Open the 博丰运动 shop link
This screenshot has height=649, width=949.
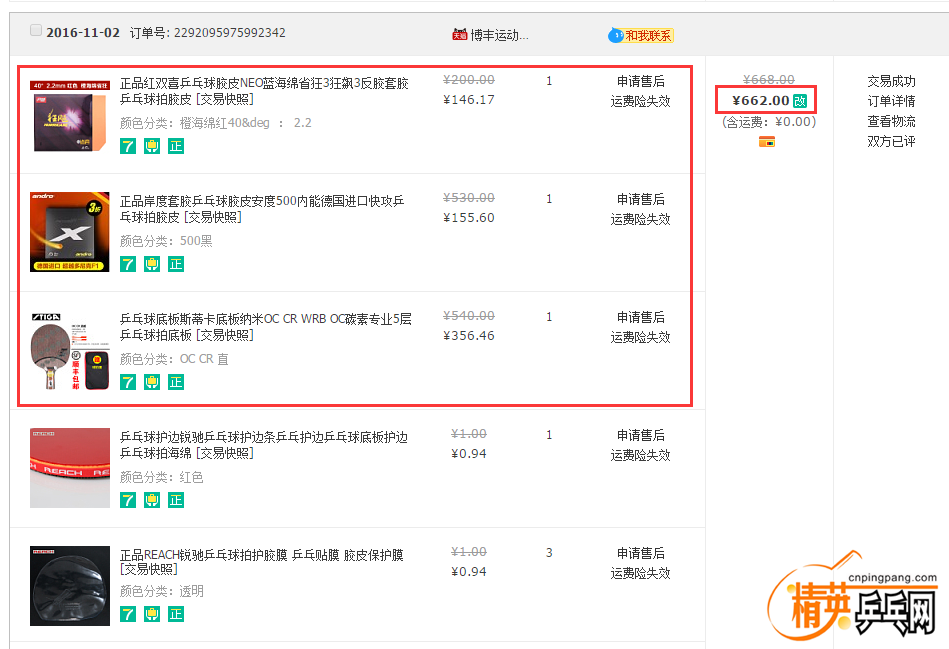coord(499,35)
